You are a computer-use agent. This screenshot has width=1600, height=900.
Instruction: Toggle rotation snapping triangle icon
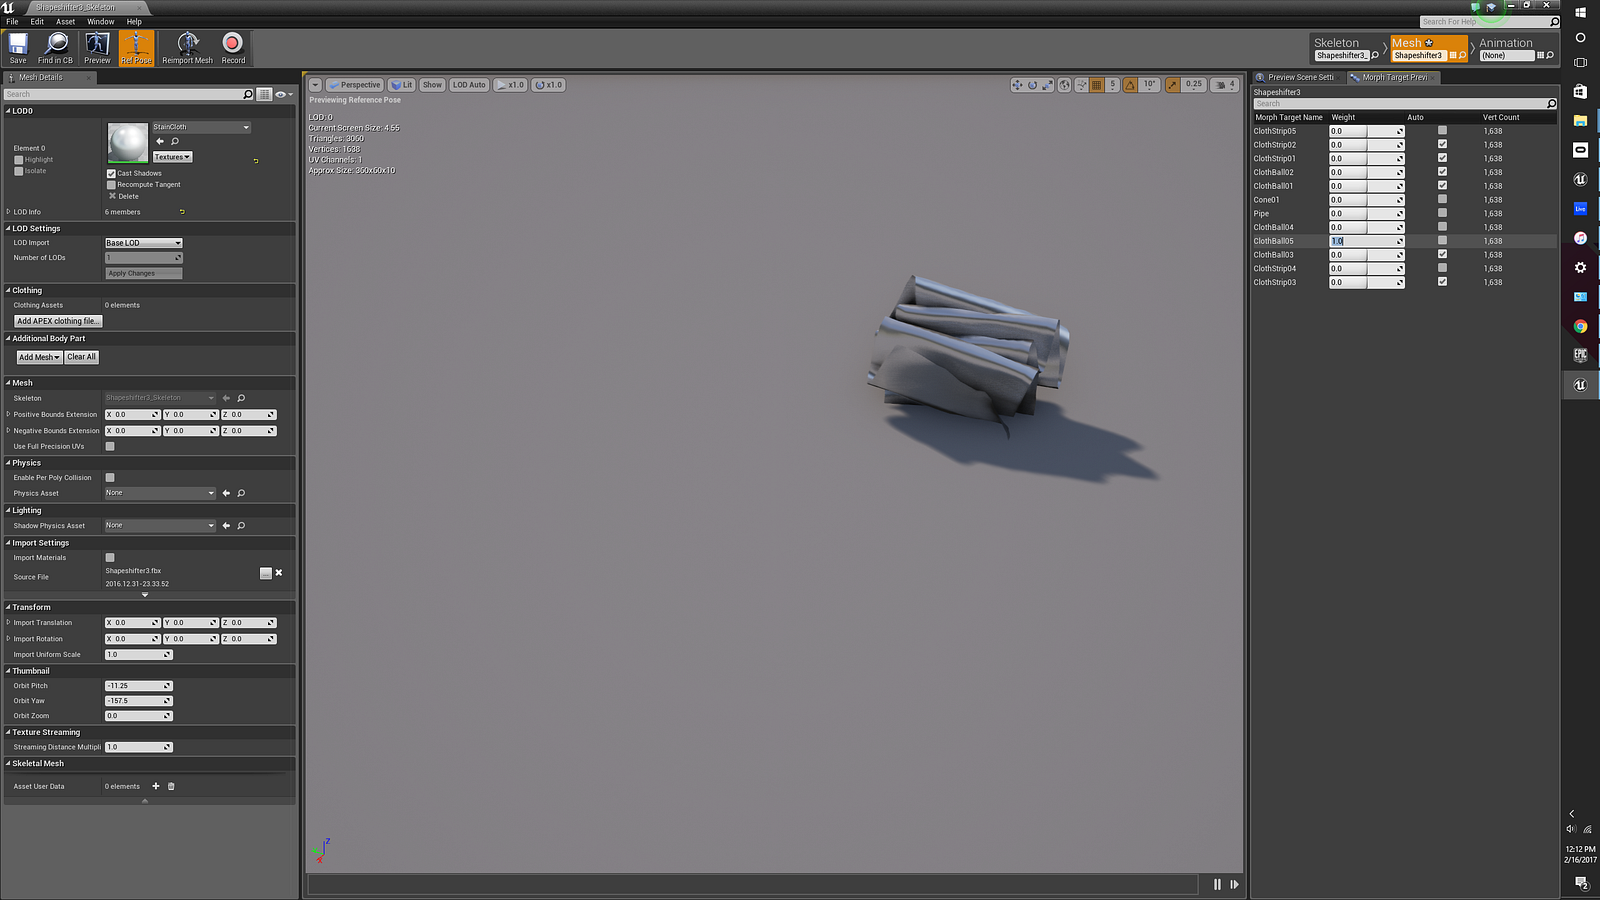(1130, 85)
